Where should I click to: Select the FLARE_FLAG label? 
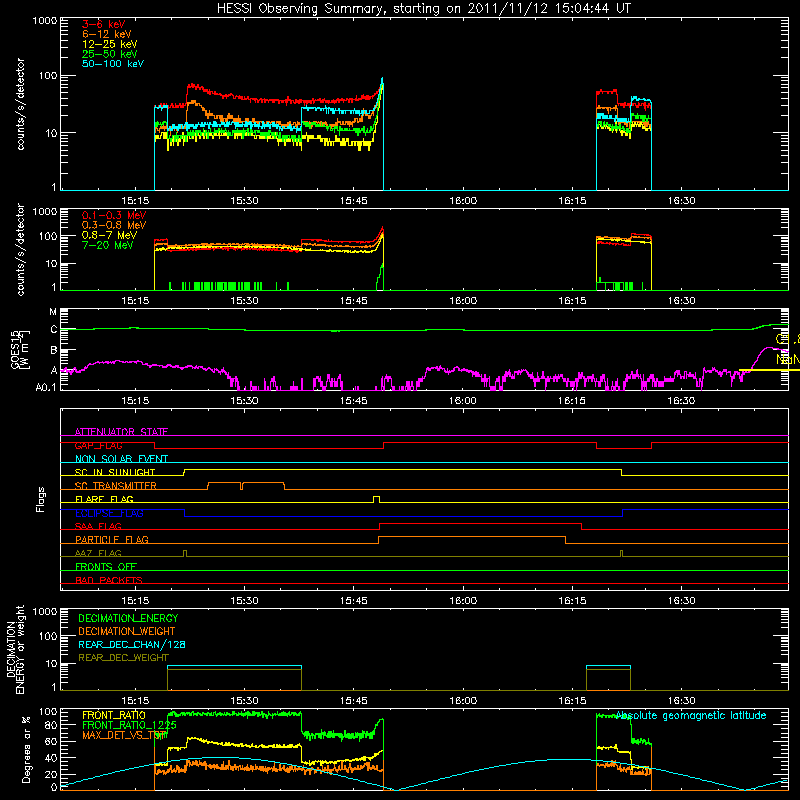click(x=104, y=499)
